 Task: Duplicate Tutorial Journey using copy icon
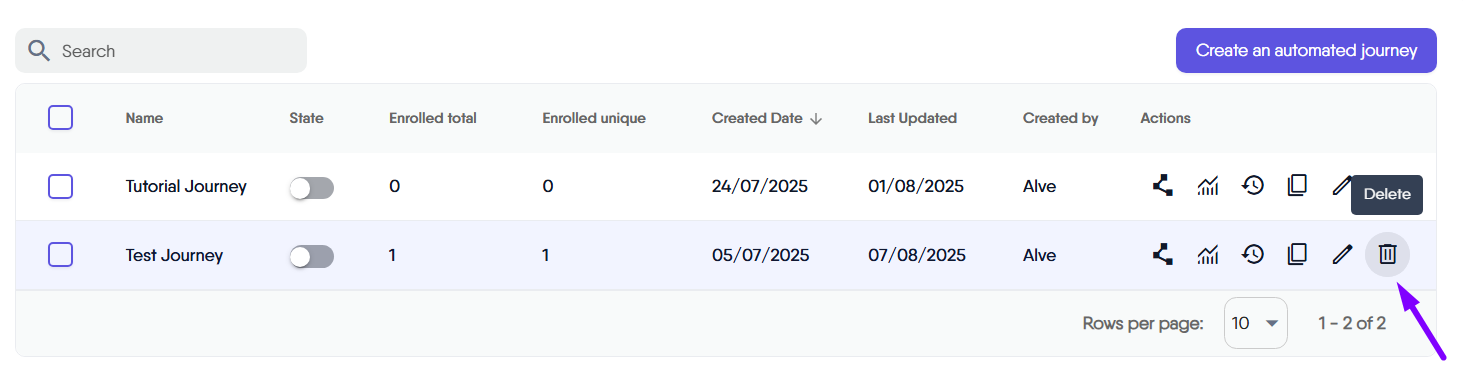1297,186
